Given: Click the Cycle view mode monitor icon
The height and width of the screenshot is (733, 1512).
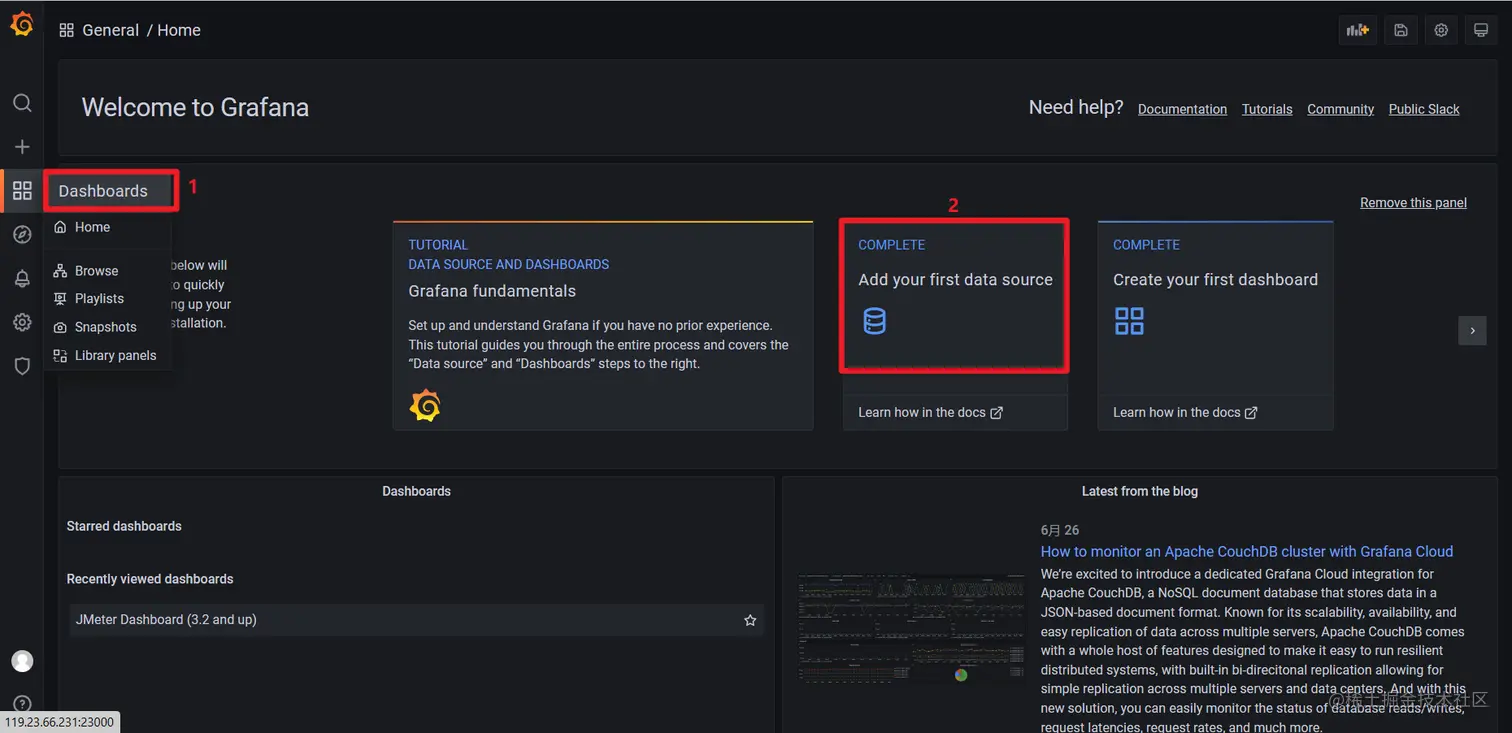Looking at the screenshot, I should tap(1481, 30).
